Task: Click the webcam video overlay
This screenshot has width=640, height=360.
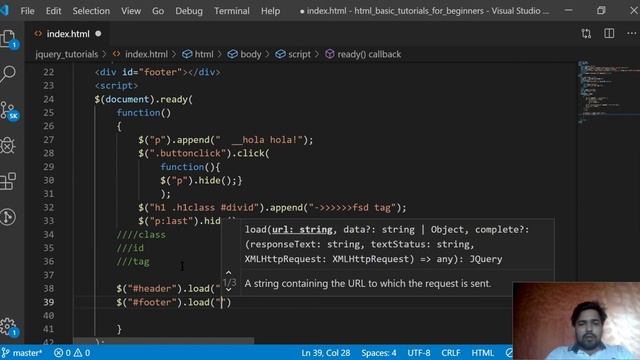Action: click(576, 321)
